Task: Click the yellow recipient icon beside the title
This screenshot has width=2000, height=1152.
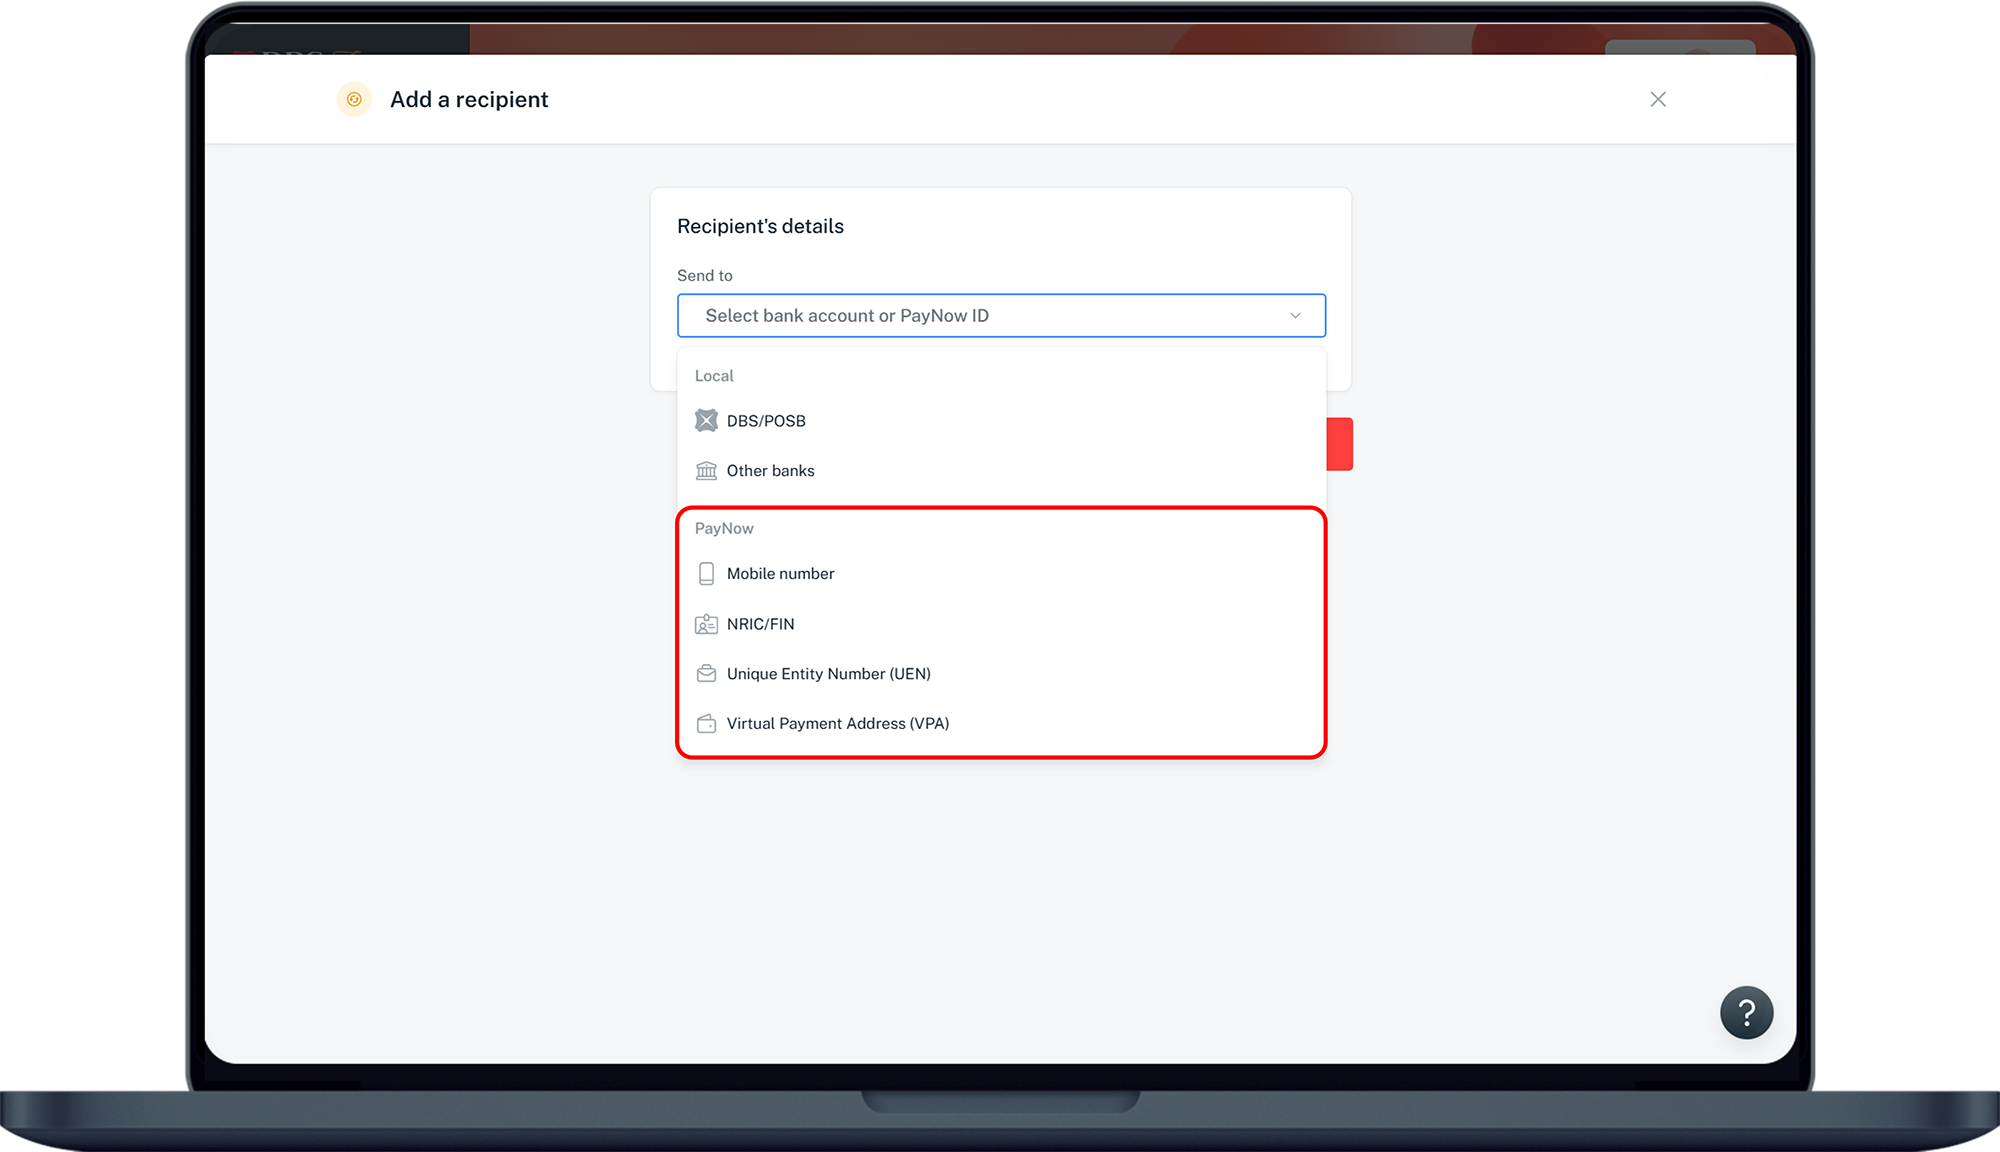Action: (354, 99)
